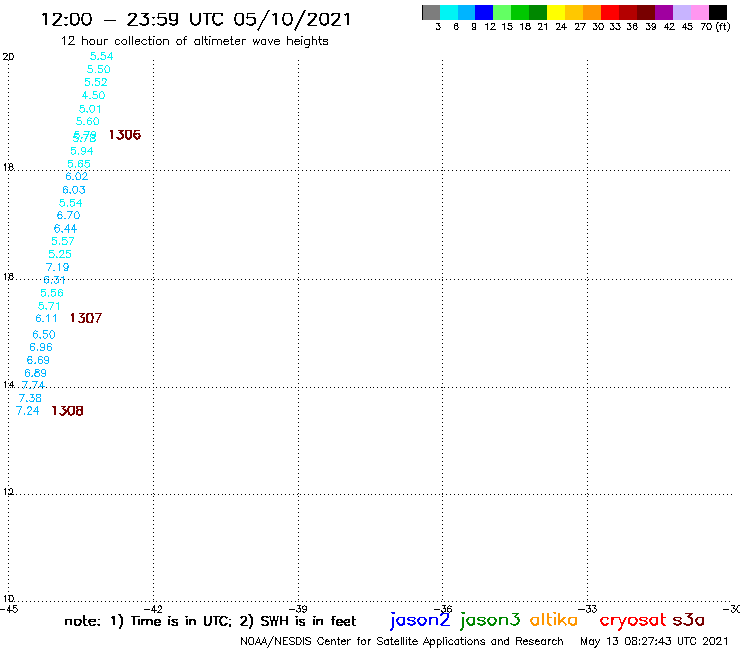This screenshot has width=740, height=650.
Task: Select the black swatch at the legend's end
Action: (x=718, y=12)
